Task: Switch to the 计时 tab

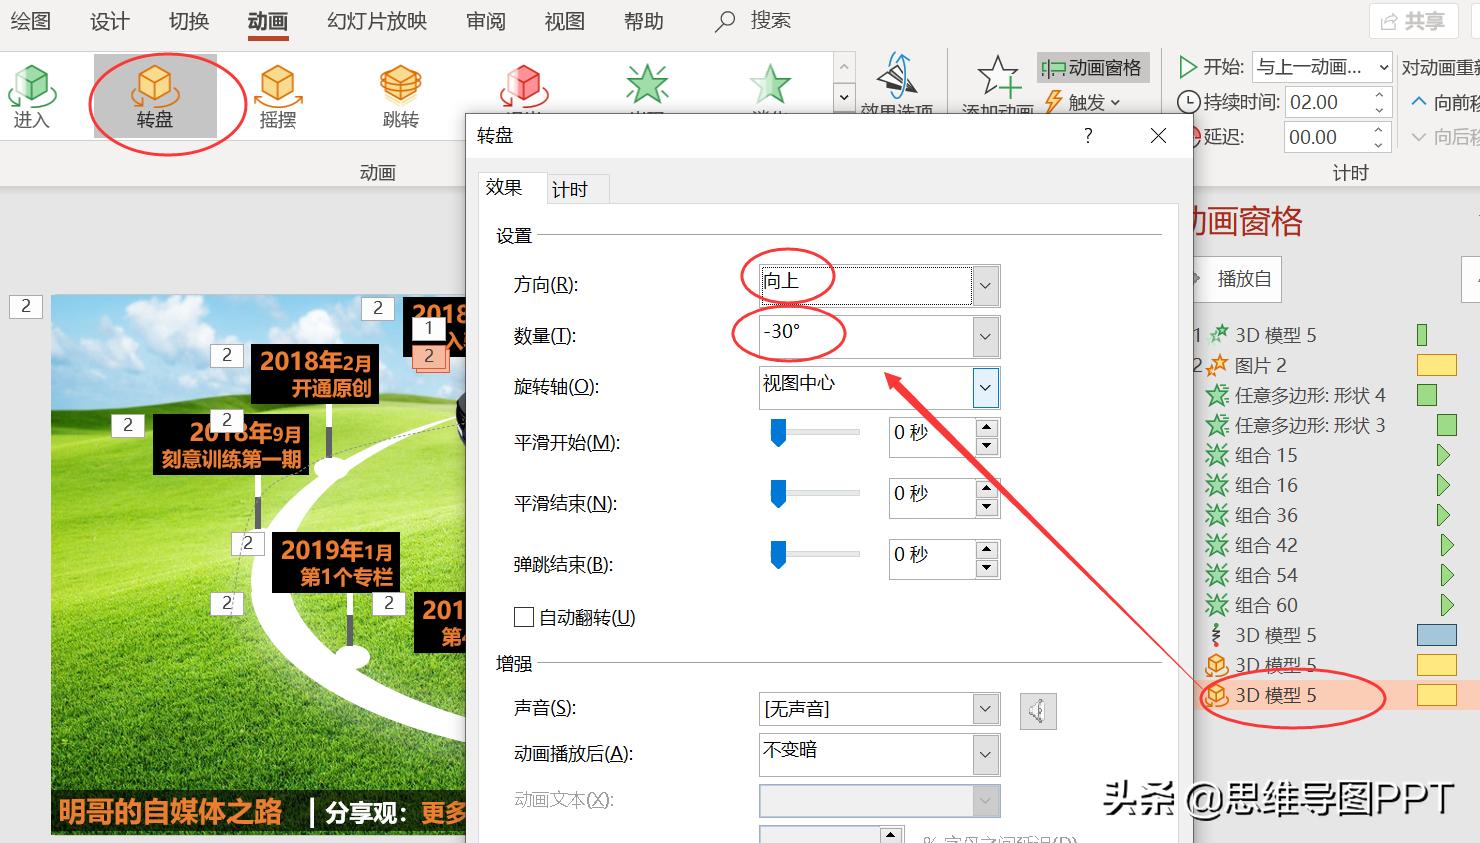Action: pyautogui.click(x=572, y=188)
